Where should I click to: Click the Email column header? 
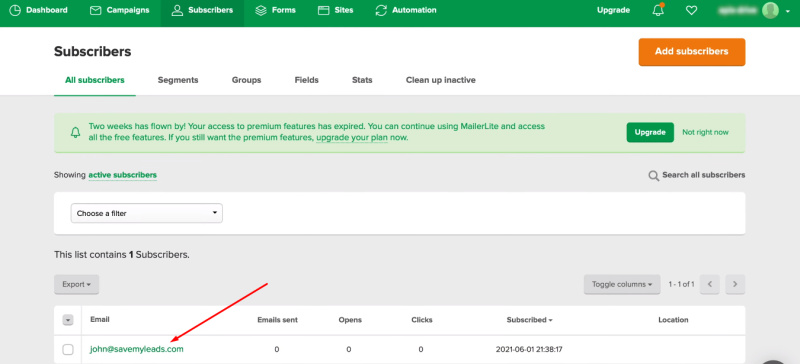[100, 320]
